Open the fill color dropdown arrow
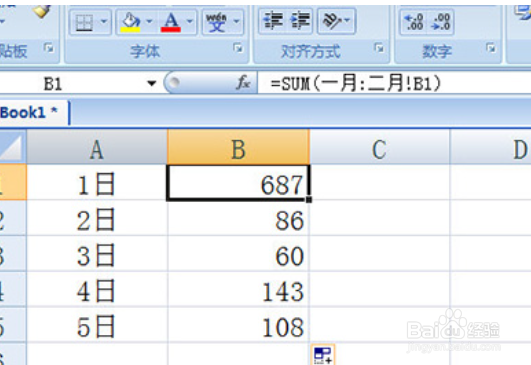The height and width of the screenshot is (365, 531). pos(149,21)
